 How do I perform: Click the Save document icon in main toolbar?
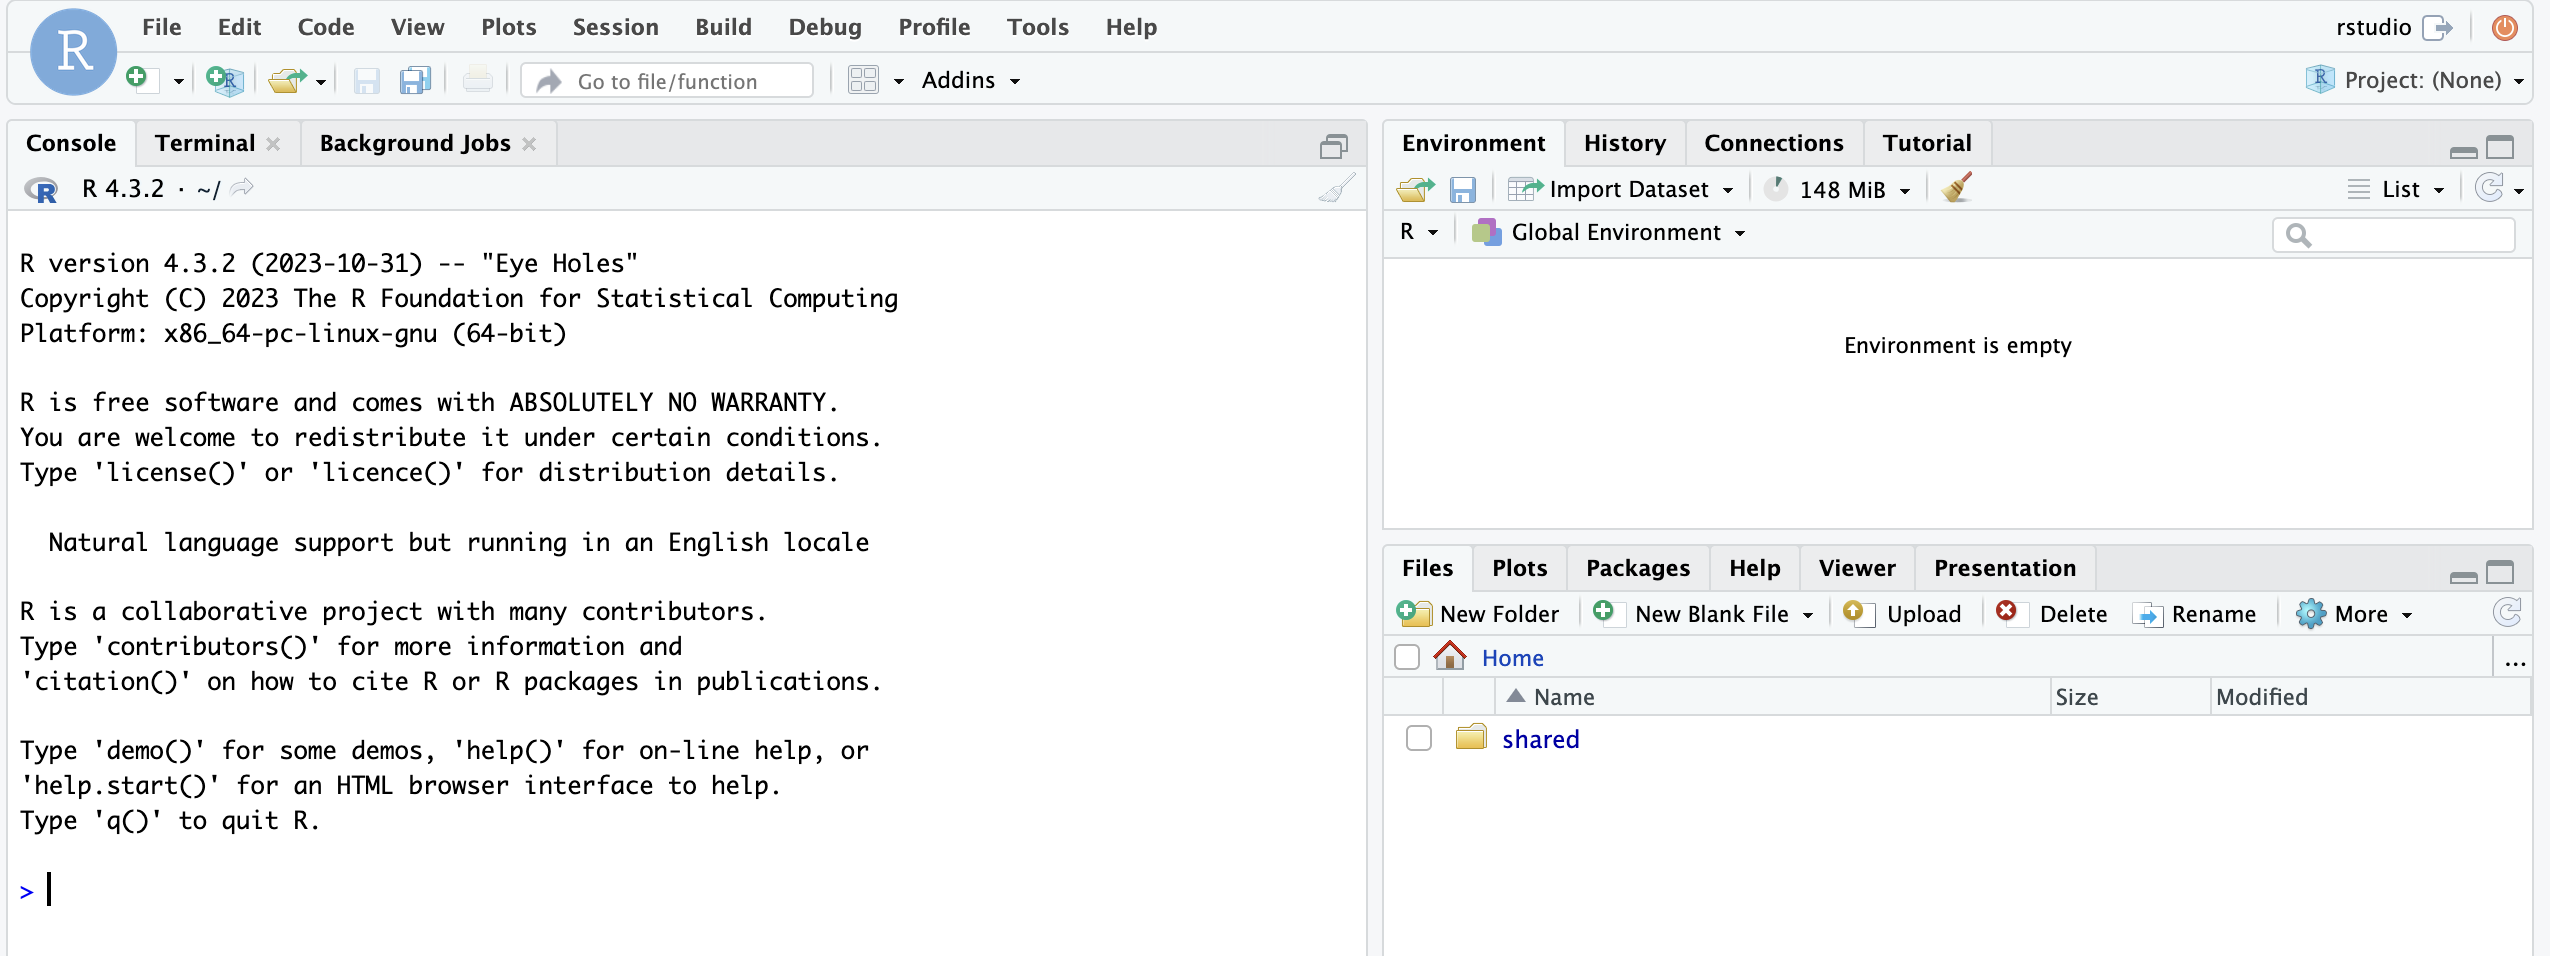[367, 80]
